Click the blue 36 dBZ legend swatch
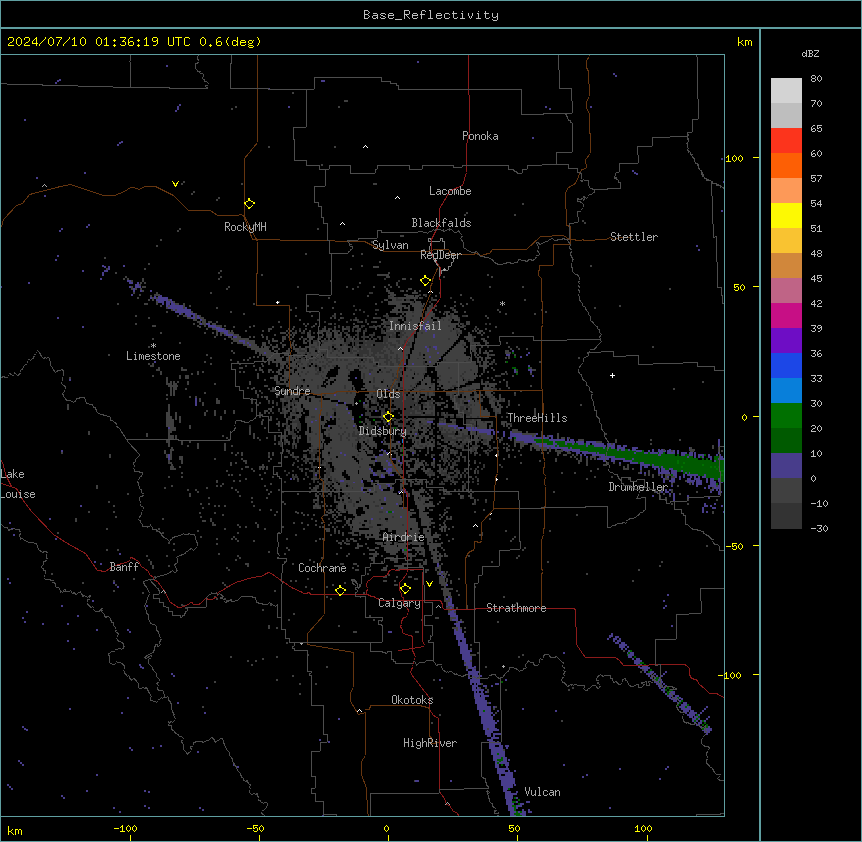 pyautogui.click(x=786, y=365)
